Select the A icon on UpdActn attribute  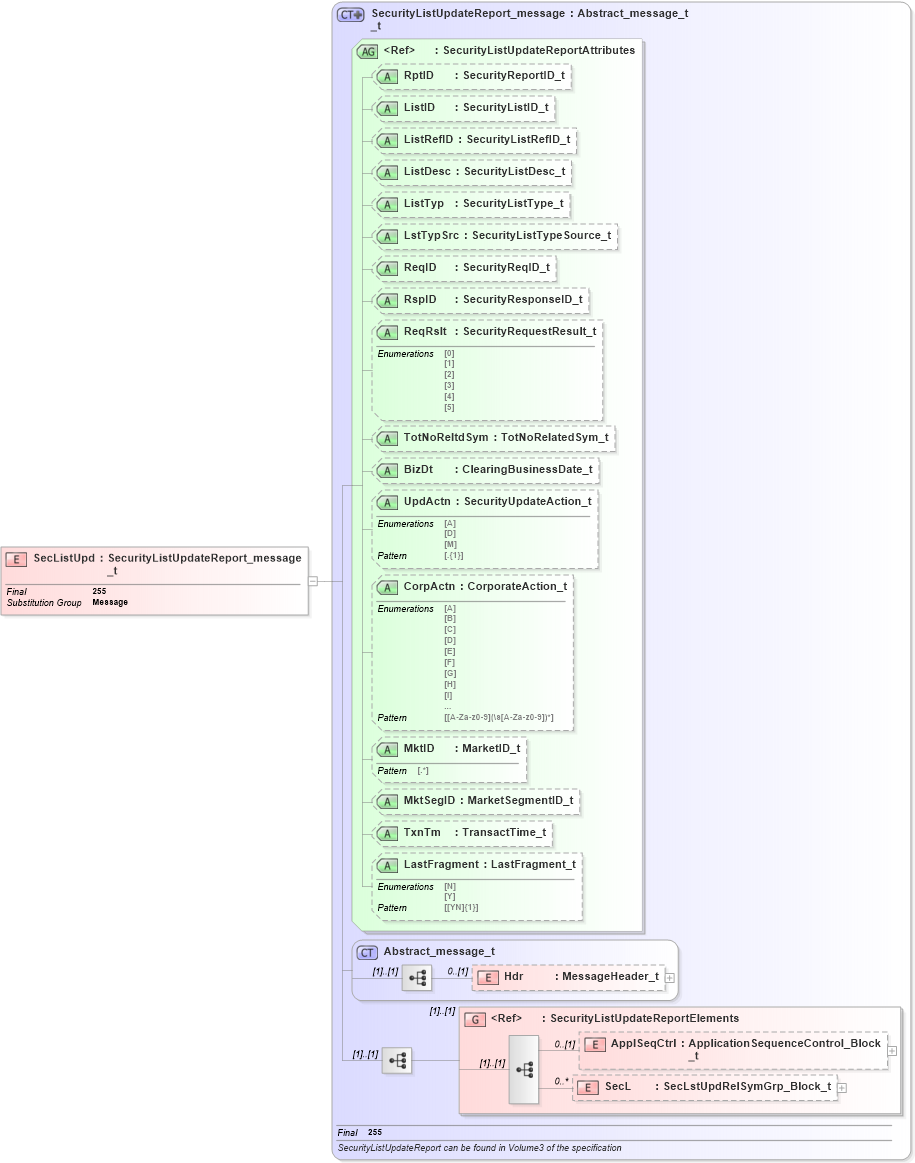pyautogui.click(x=387, y=502)
